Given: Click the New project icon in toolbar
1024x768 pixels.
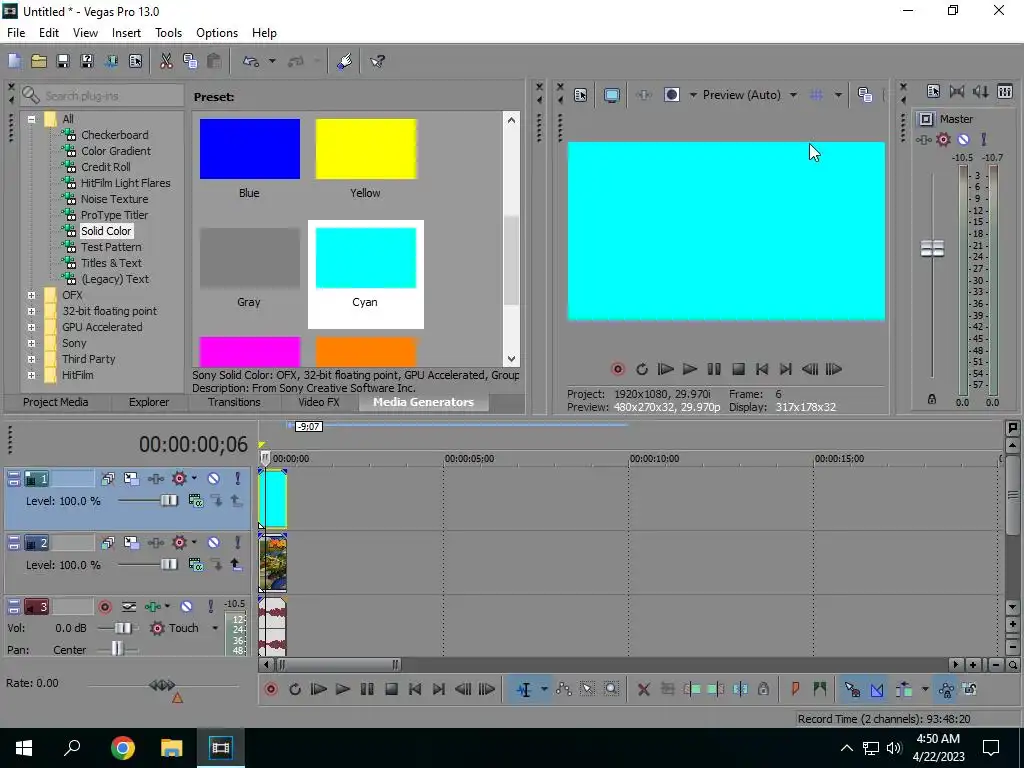Looking at the screenshot, I should pyautogui.click(x=14, y=61).
